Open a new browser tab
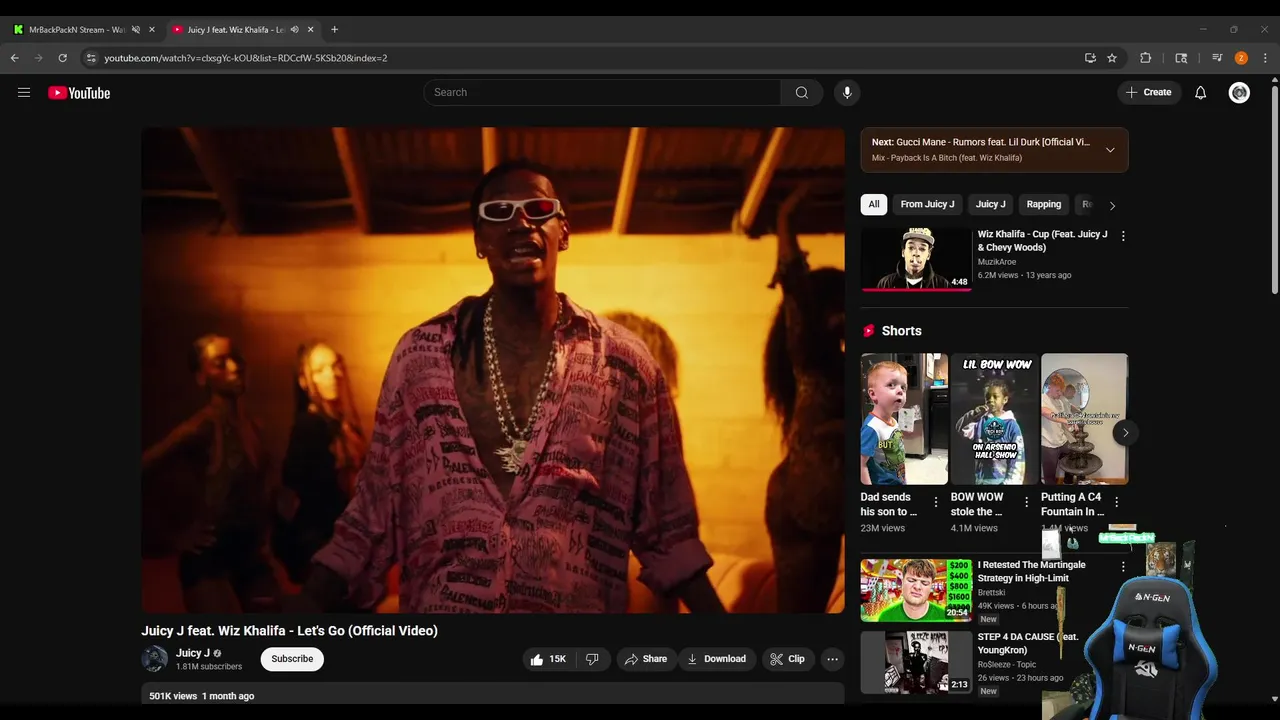The width and height of the screenshot is (1280, 720). pyautogui.click(x=334, y=30)
